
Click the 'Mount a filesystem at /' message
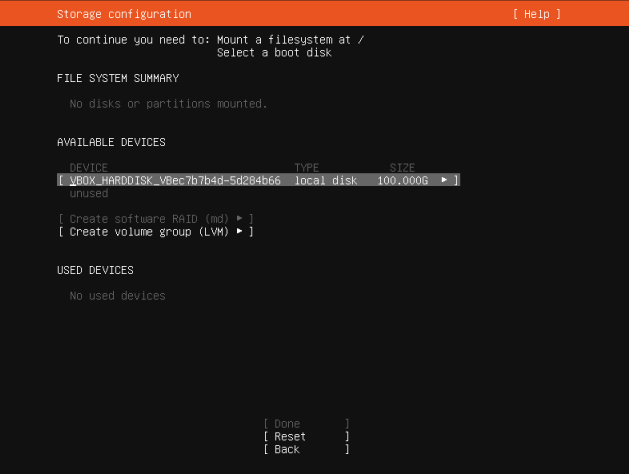coord(290,40)
